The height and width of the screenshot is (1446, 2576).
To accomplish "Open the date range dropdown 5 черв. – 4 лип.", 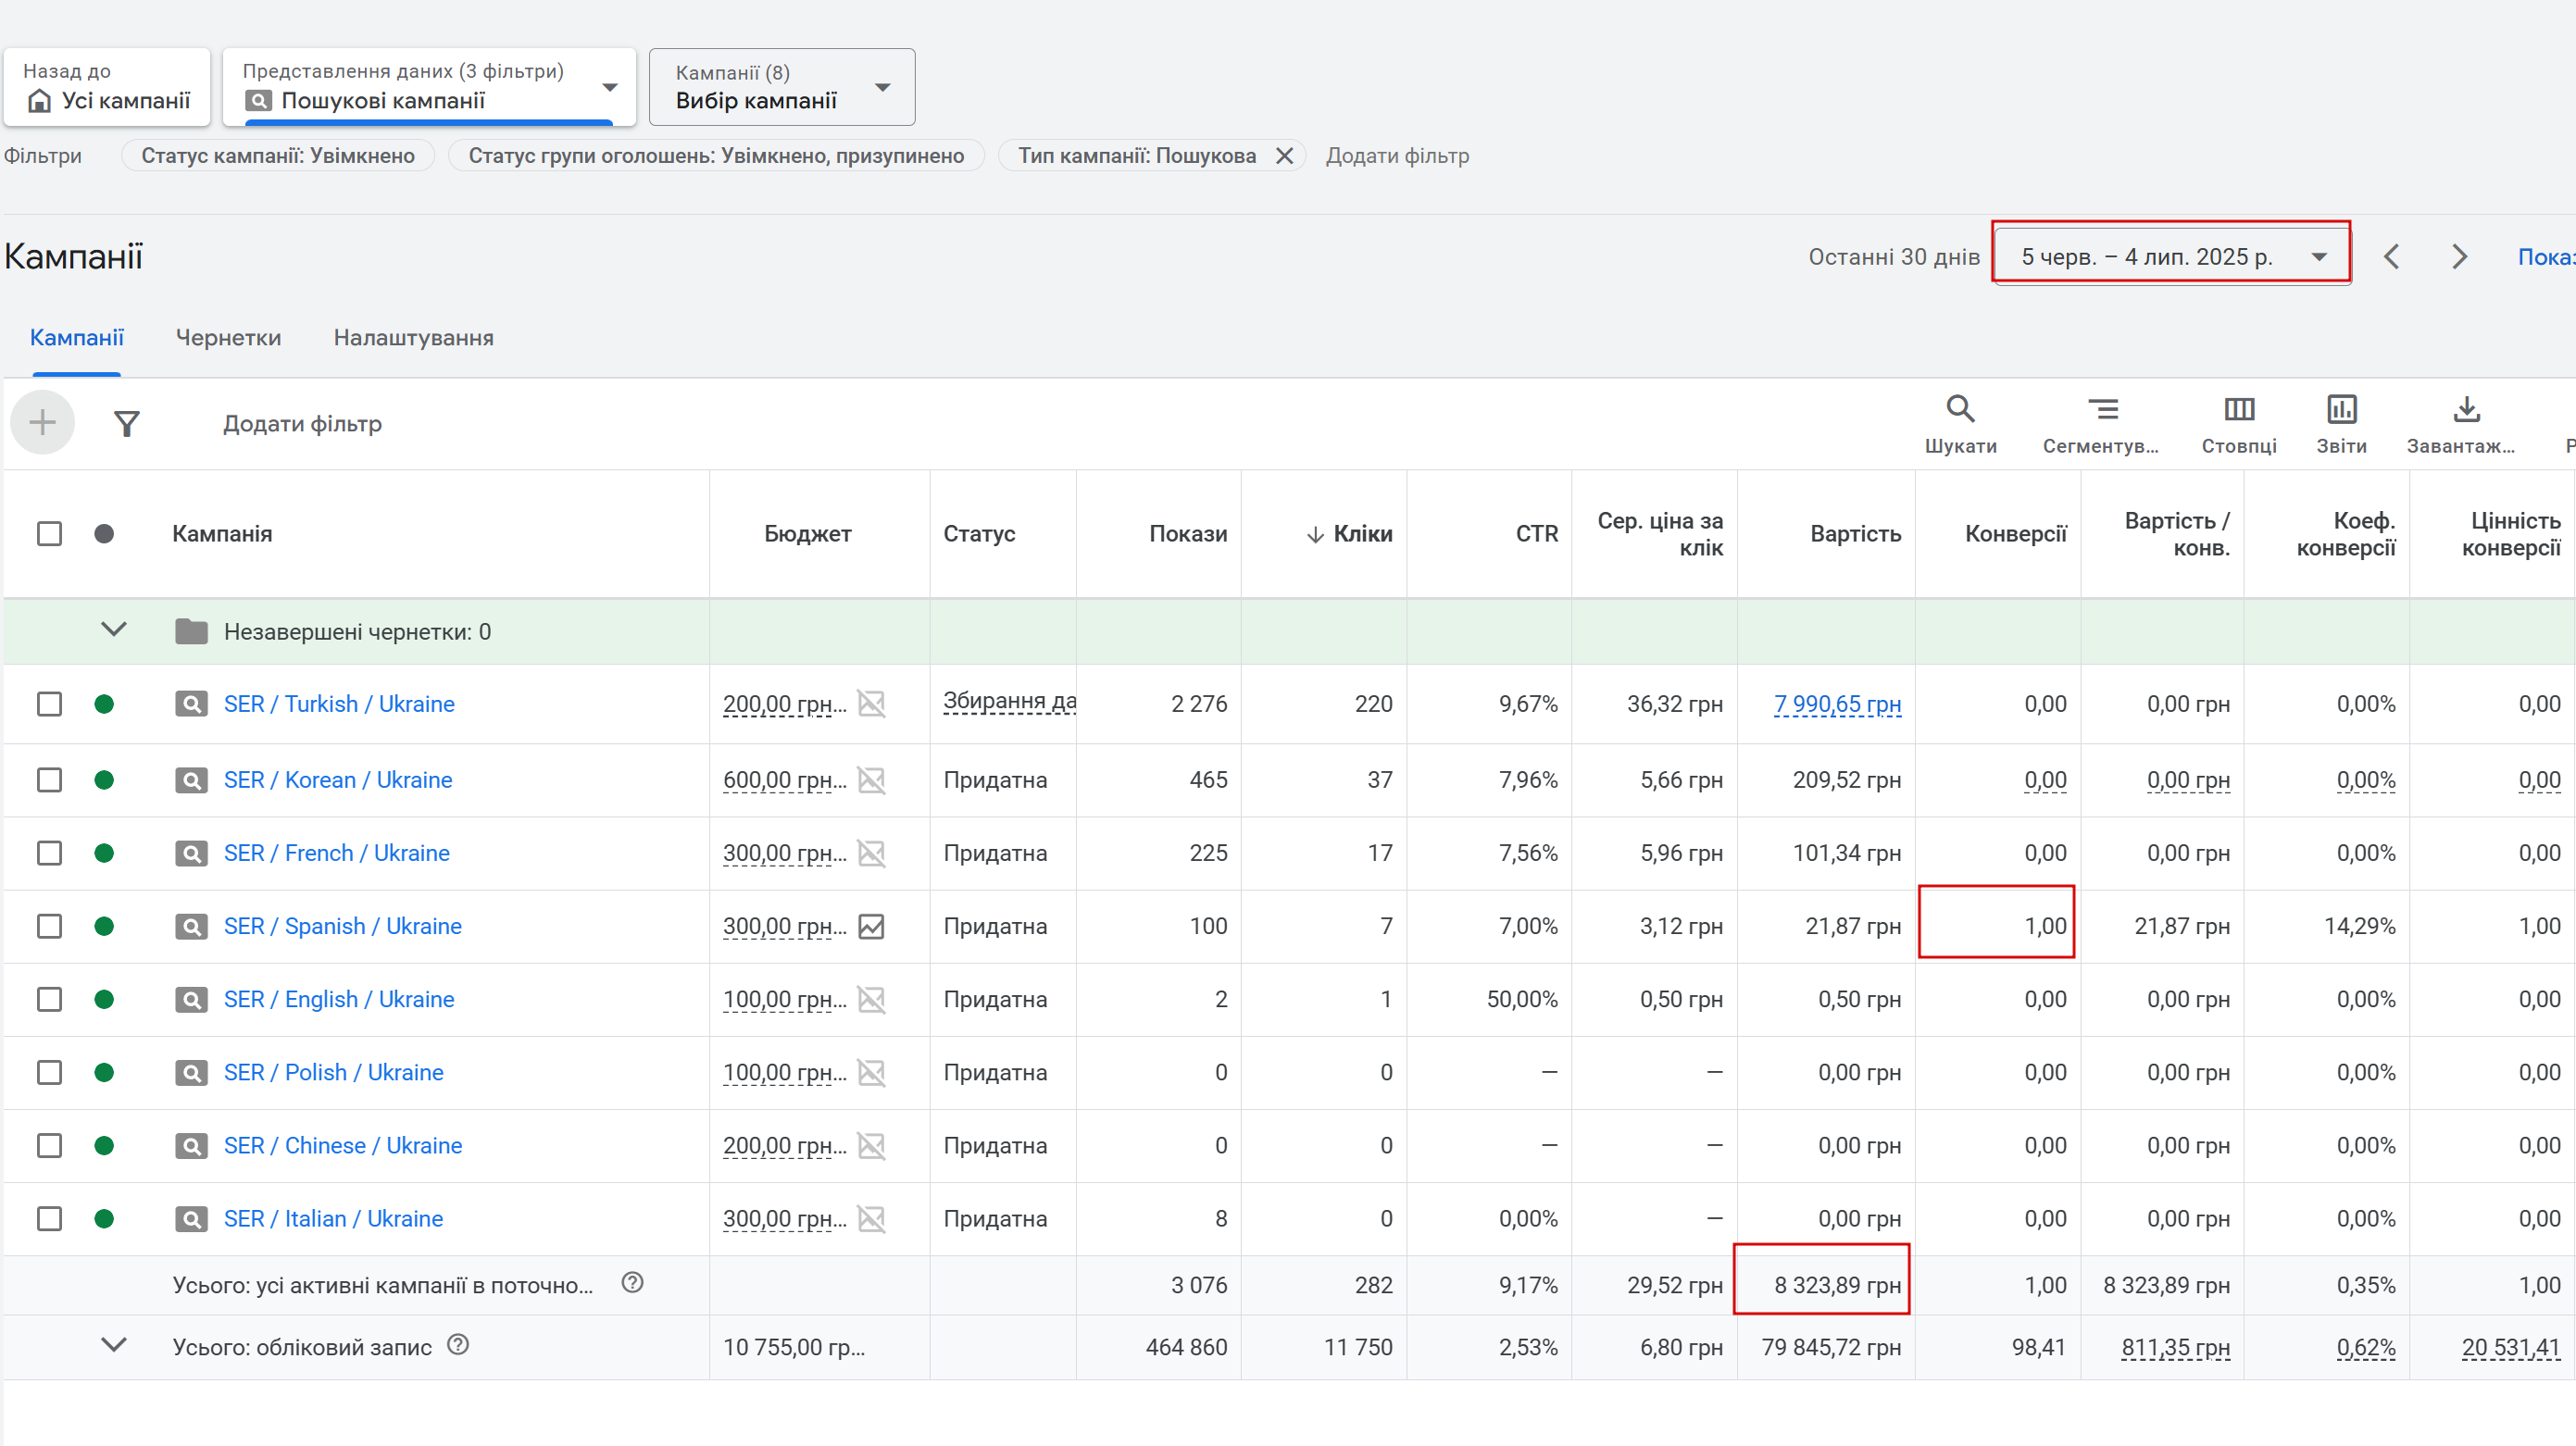I will coord(2171,257).
